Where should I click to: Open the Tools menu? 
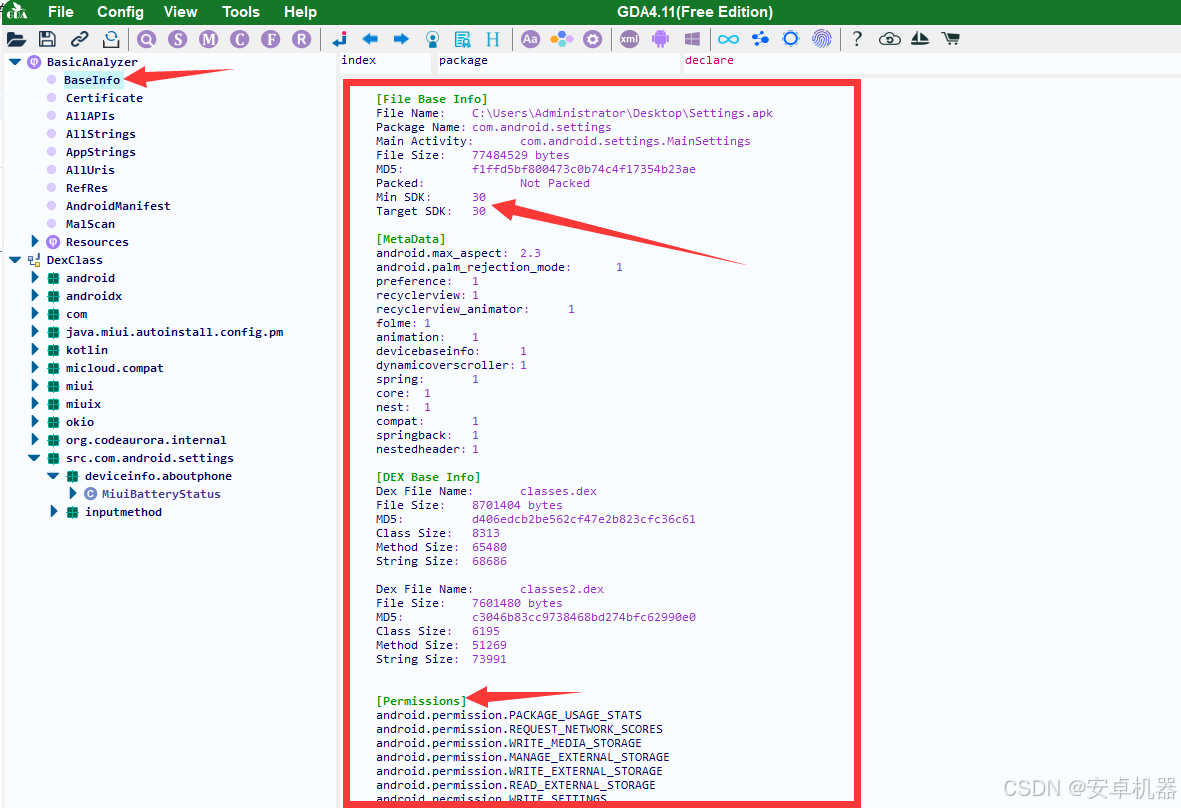(x=241, y=12)
